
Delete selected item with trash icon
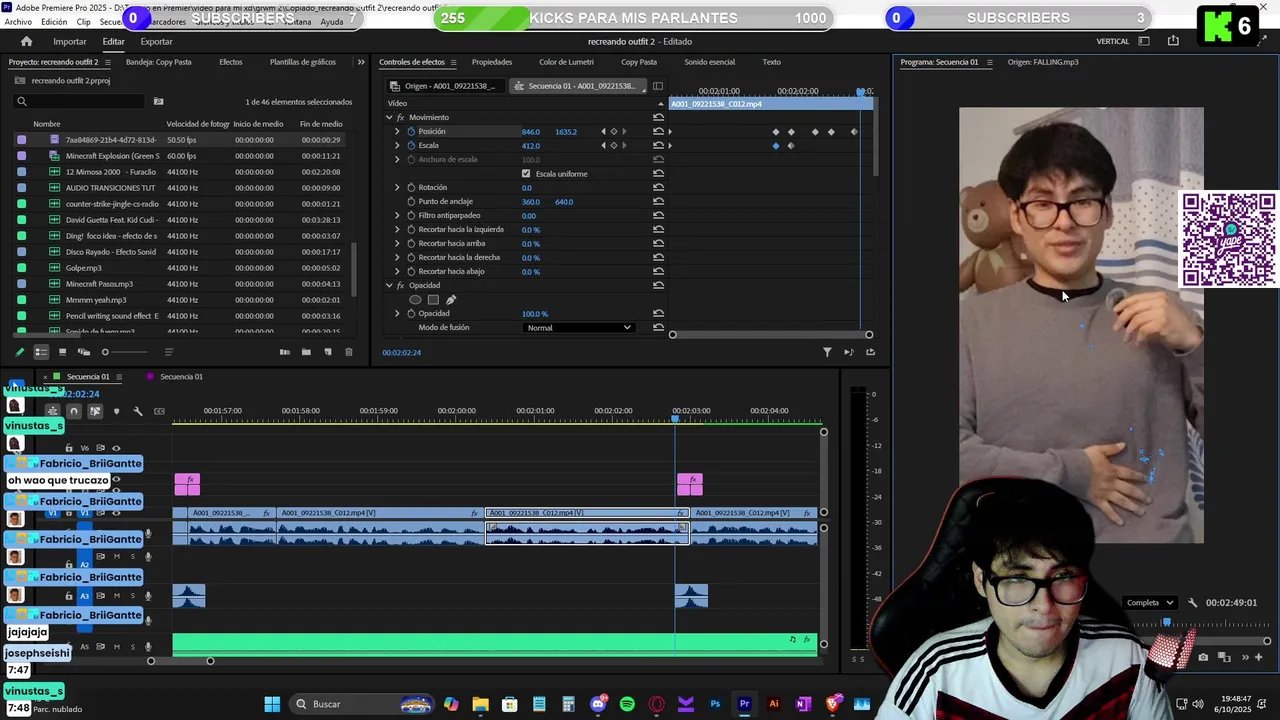point(348,352)
